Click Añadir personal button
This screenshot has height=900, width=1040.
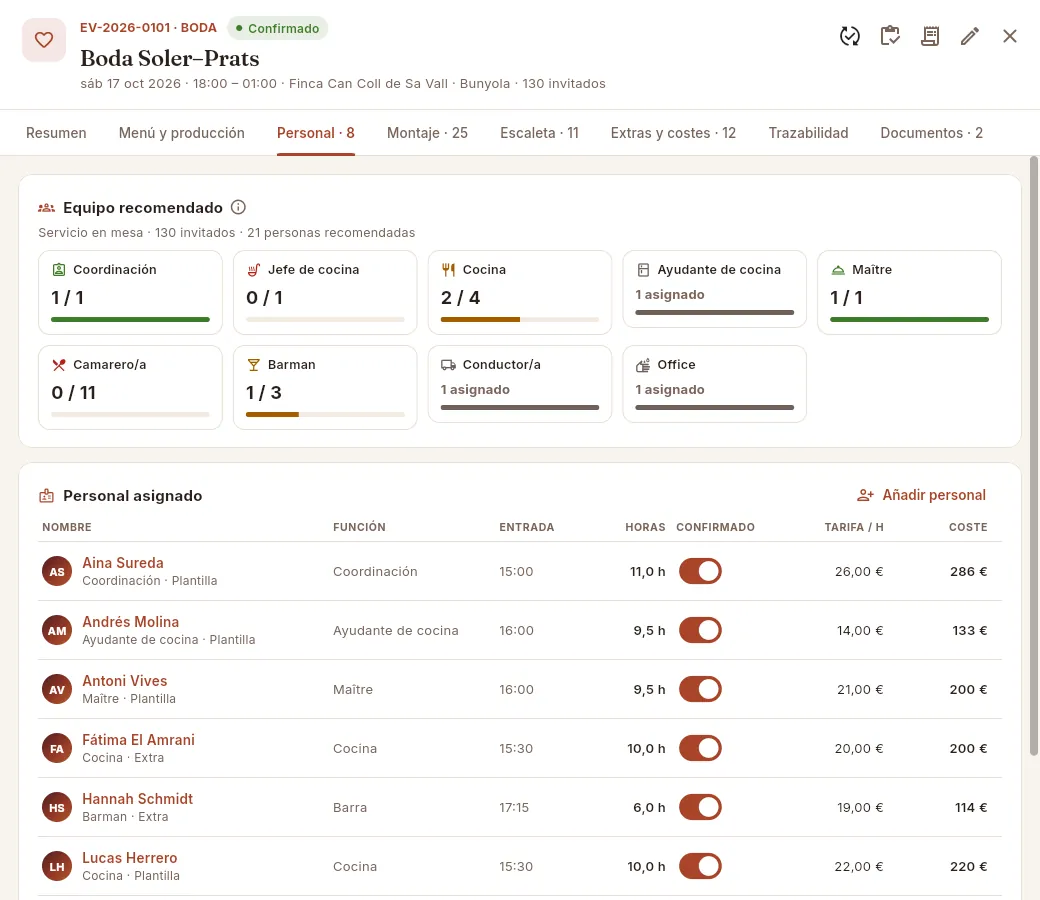click(x=921, y=495)
